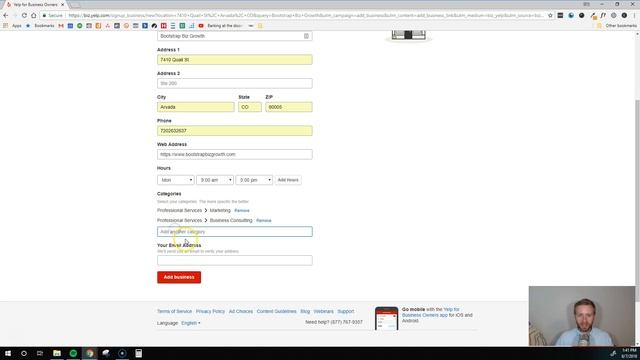The image size is (640, 360).
Task: Click the Phone number field
Action: click(x=235, y=131)
